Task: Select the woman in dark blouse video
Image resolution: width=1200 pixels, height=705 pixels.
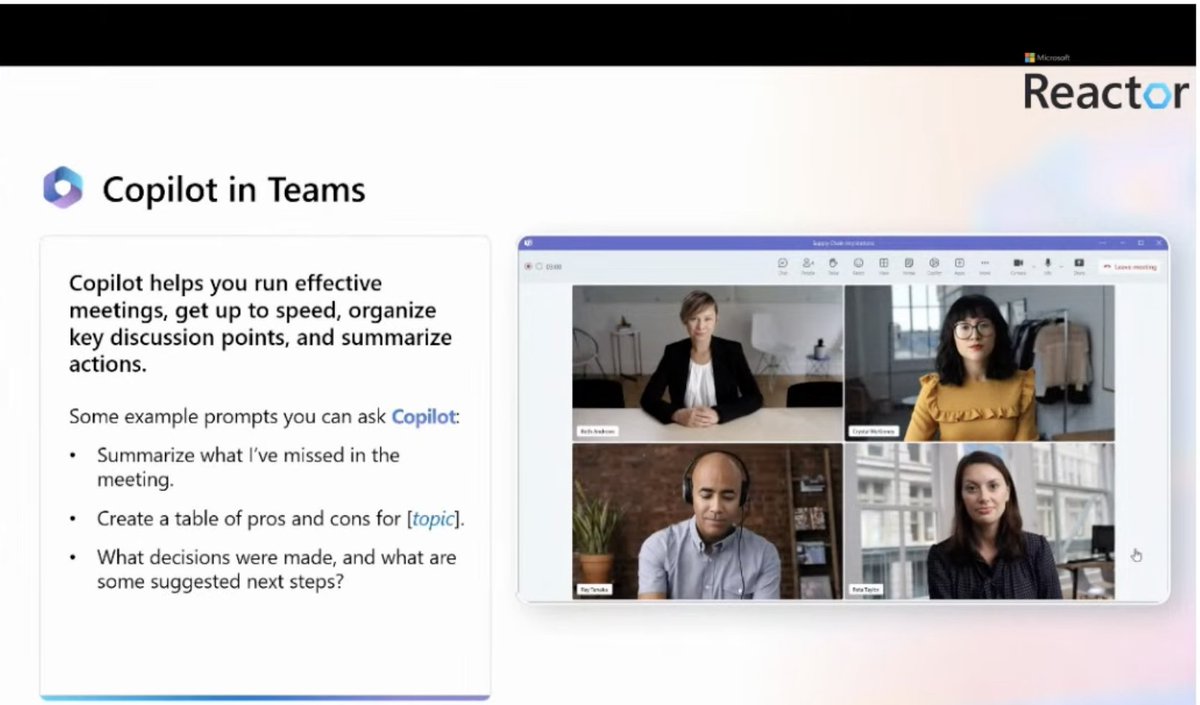Action: (x=979, y=521)
